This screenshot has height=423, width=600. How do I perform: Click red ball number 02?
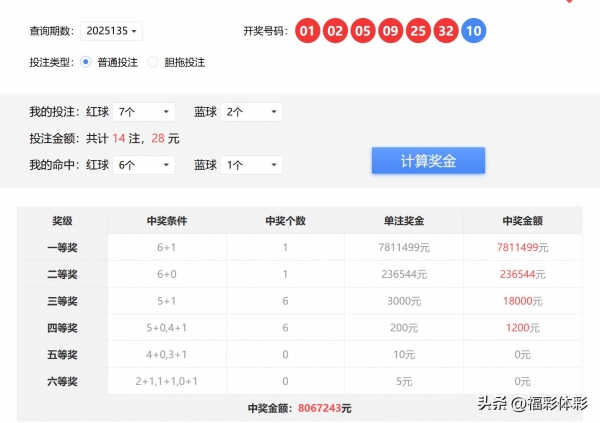[335, 31]
